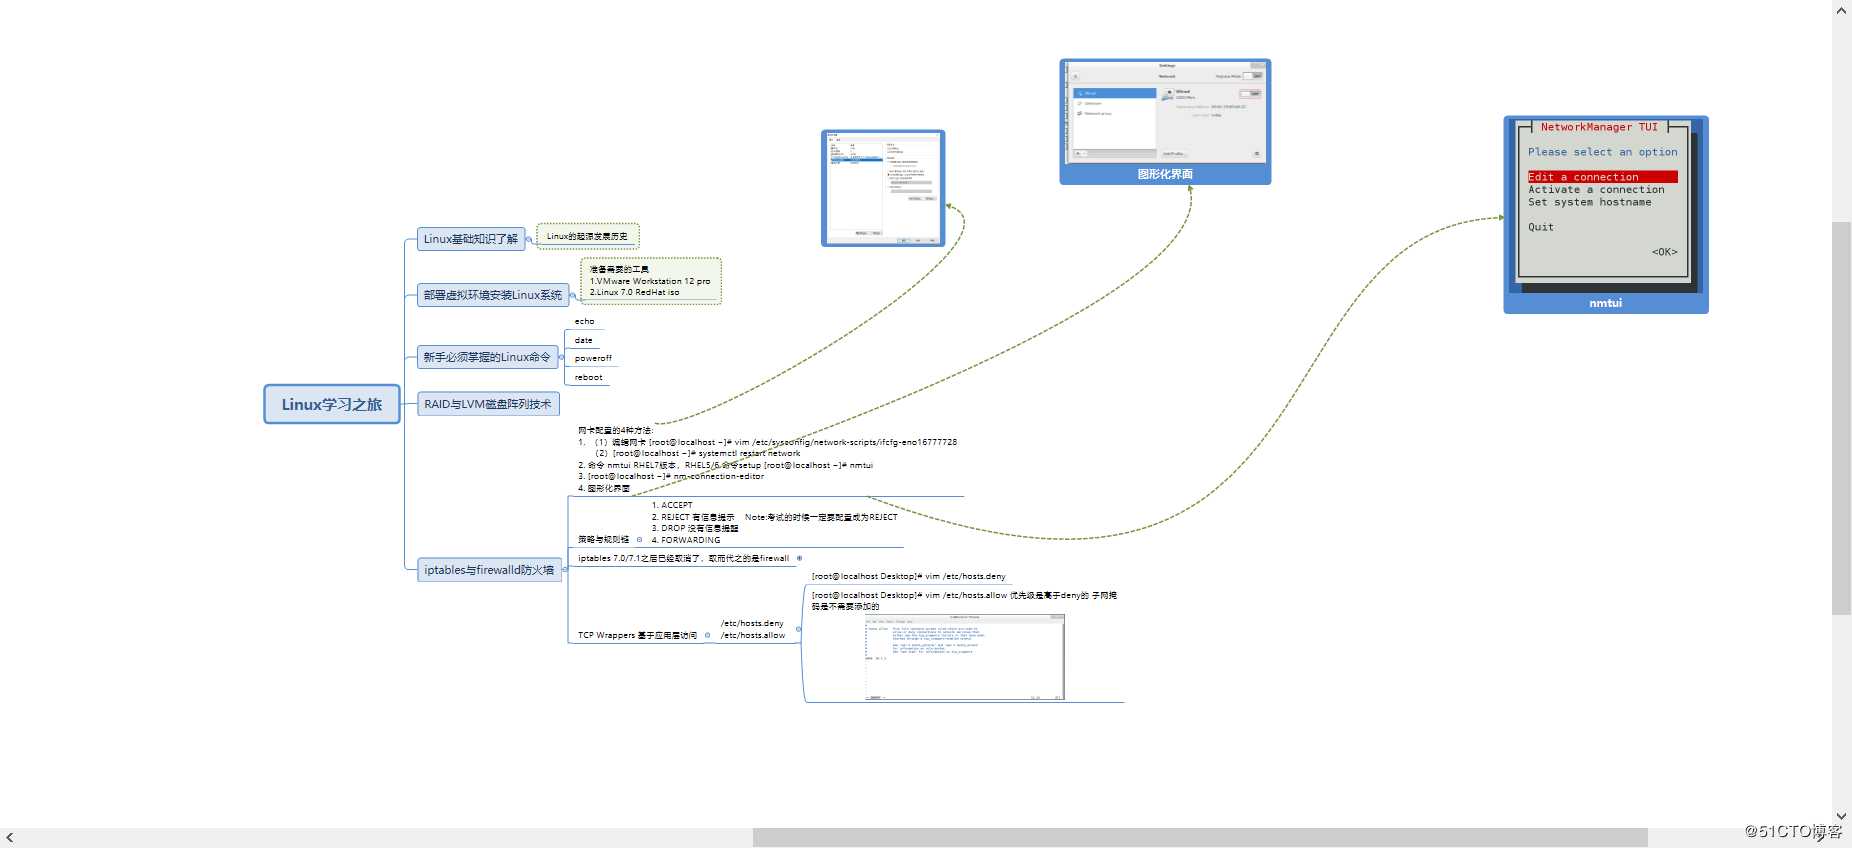Image resolution: width=1852 pixels, height=848 pixels.
Task: Click the vertical scrollbar thumb
Action: 1842,418
